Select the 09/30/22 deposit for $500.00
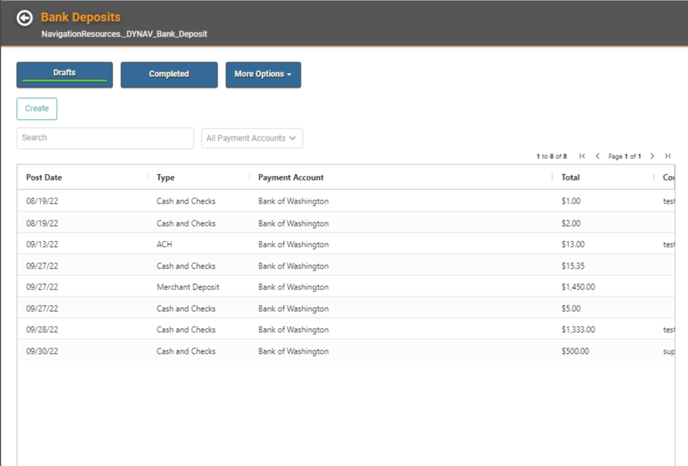This screenshot has width=688, height=466. click(x=300, y=351)
